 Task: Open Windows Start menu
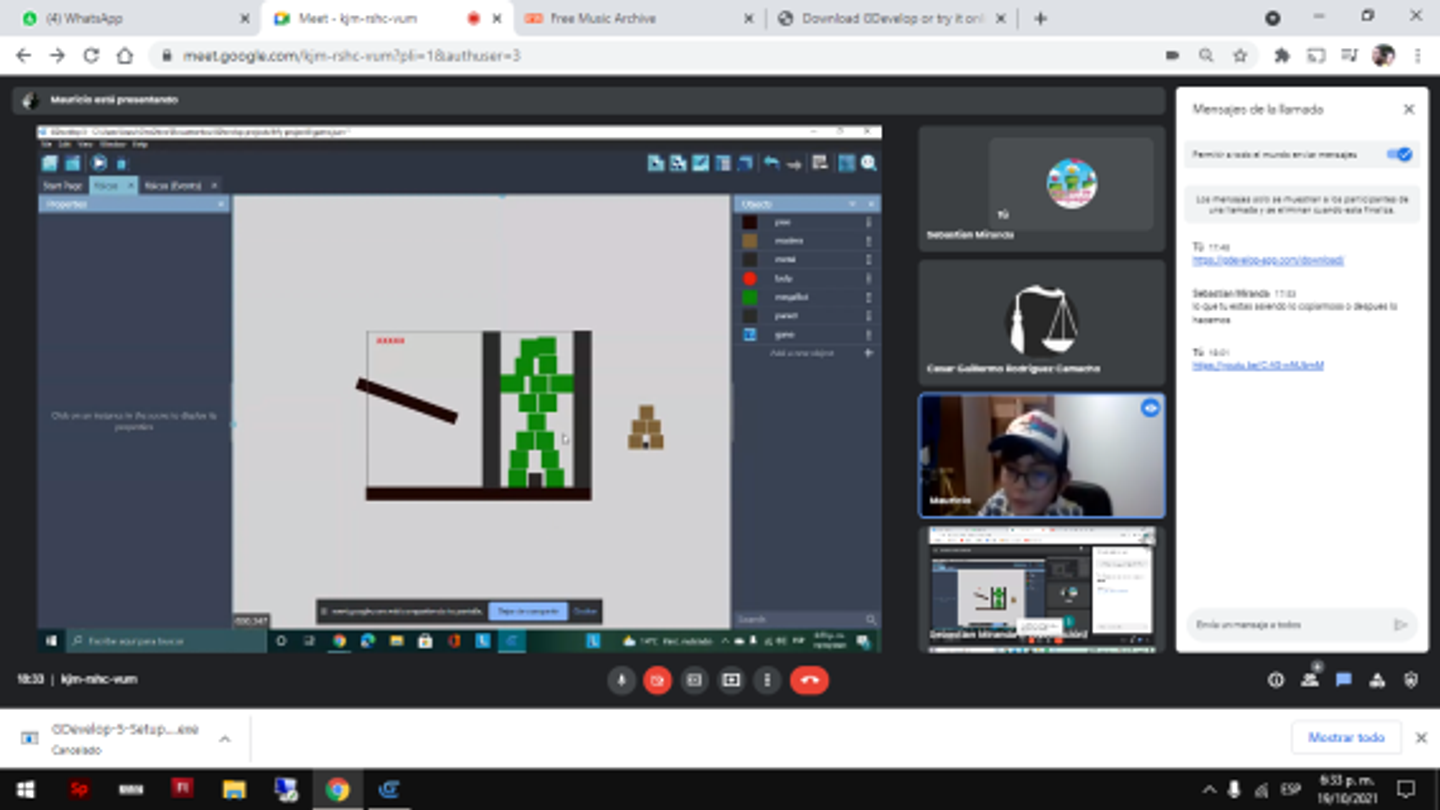coord(25,790)
